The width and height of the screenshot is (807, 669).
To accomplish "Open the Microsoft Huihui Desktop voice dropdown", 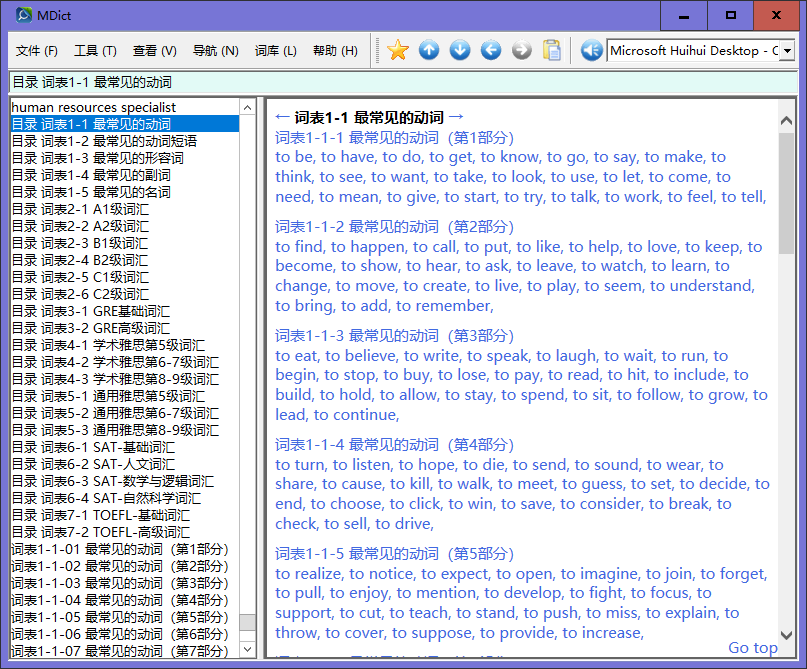I will 787,51.
